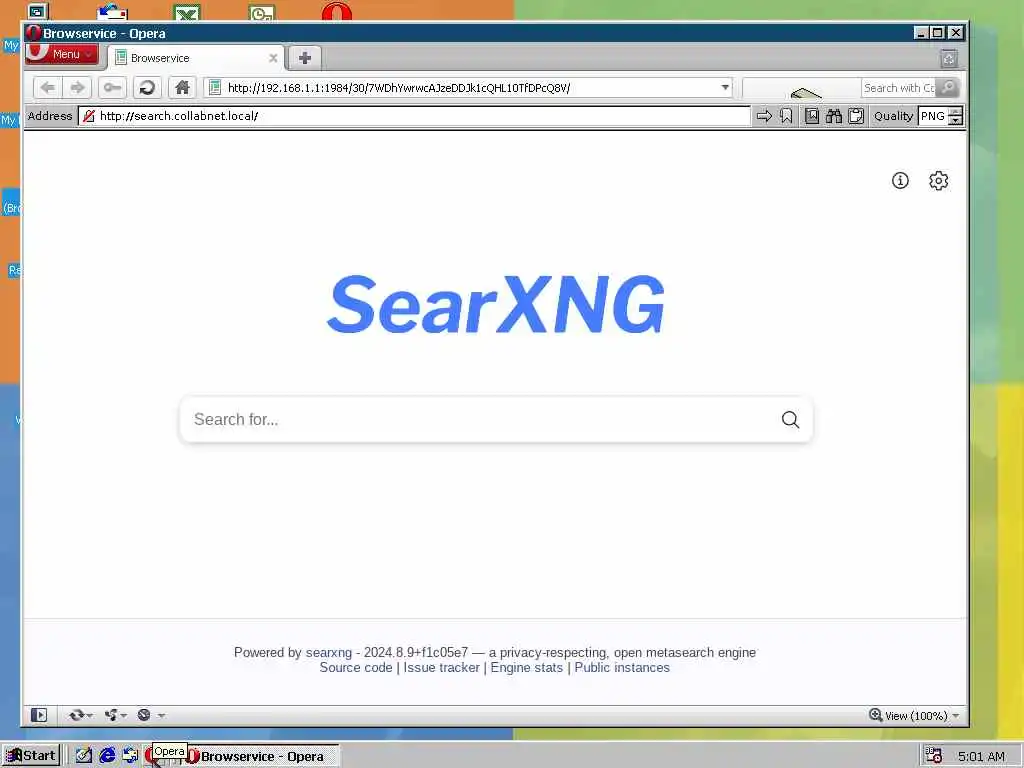Reload the page in Opera
The height and width of the screenshot is (768, 1024).
pos(148,88)
